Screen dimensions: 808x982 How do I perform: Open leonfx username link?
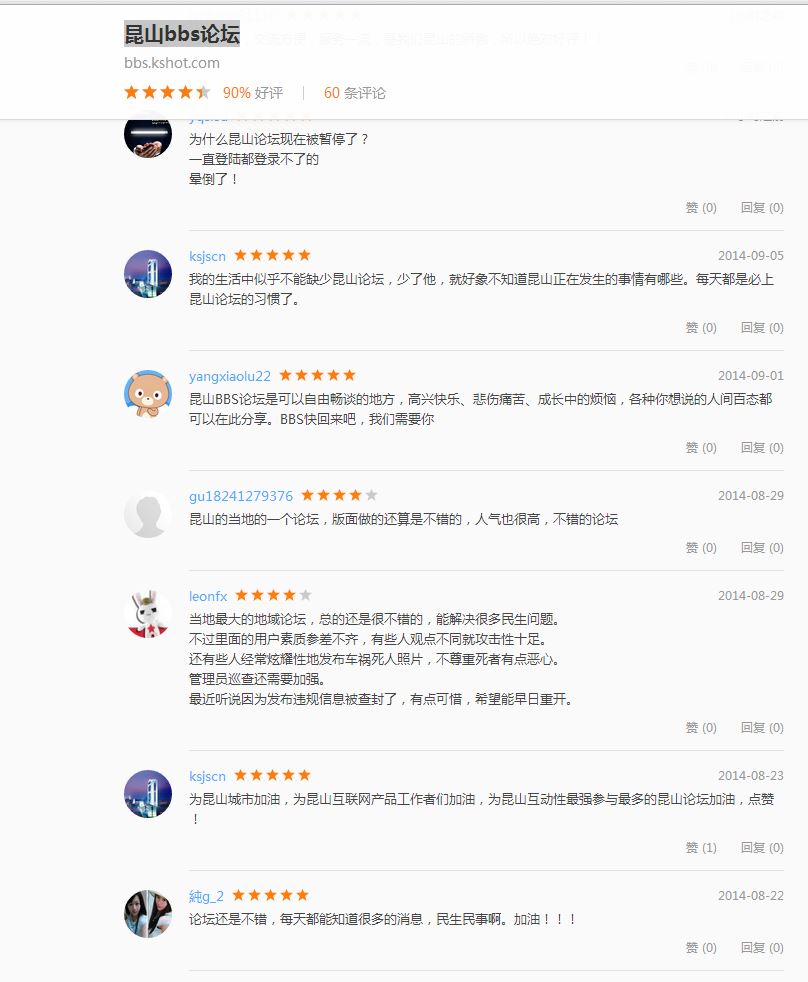tap(208, 596)
